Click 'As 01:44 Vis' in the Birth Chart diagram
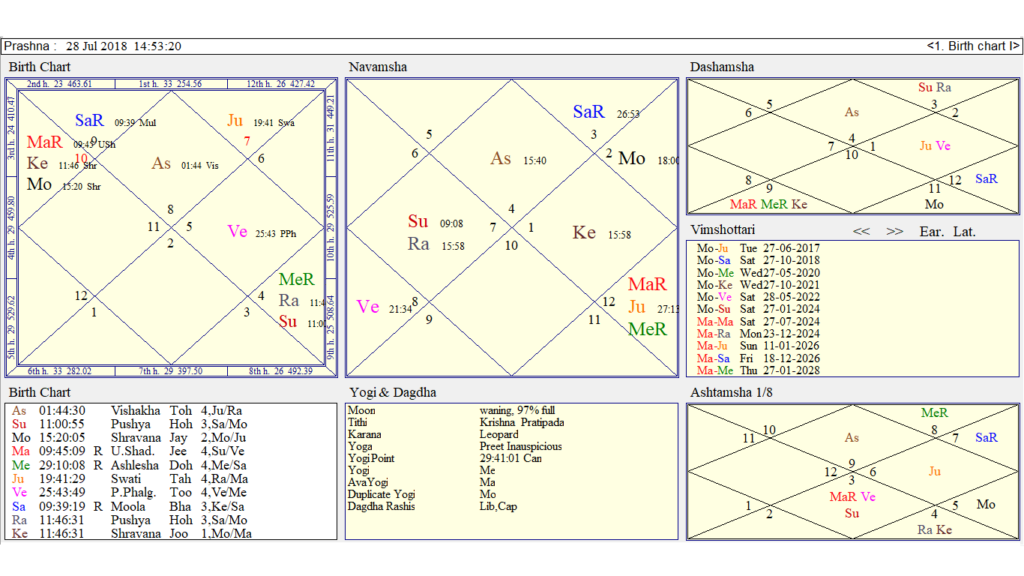This screenshot has width=1024, height=576. click(x=185, y=164)
